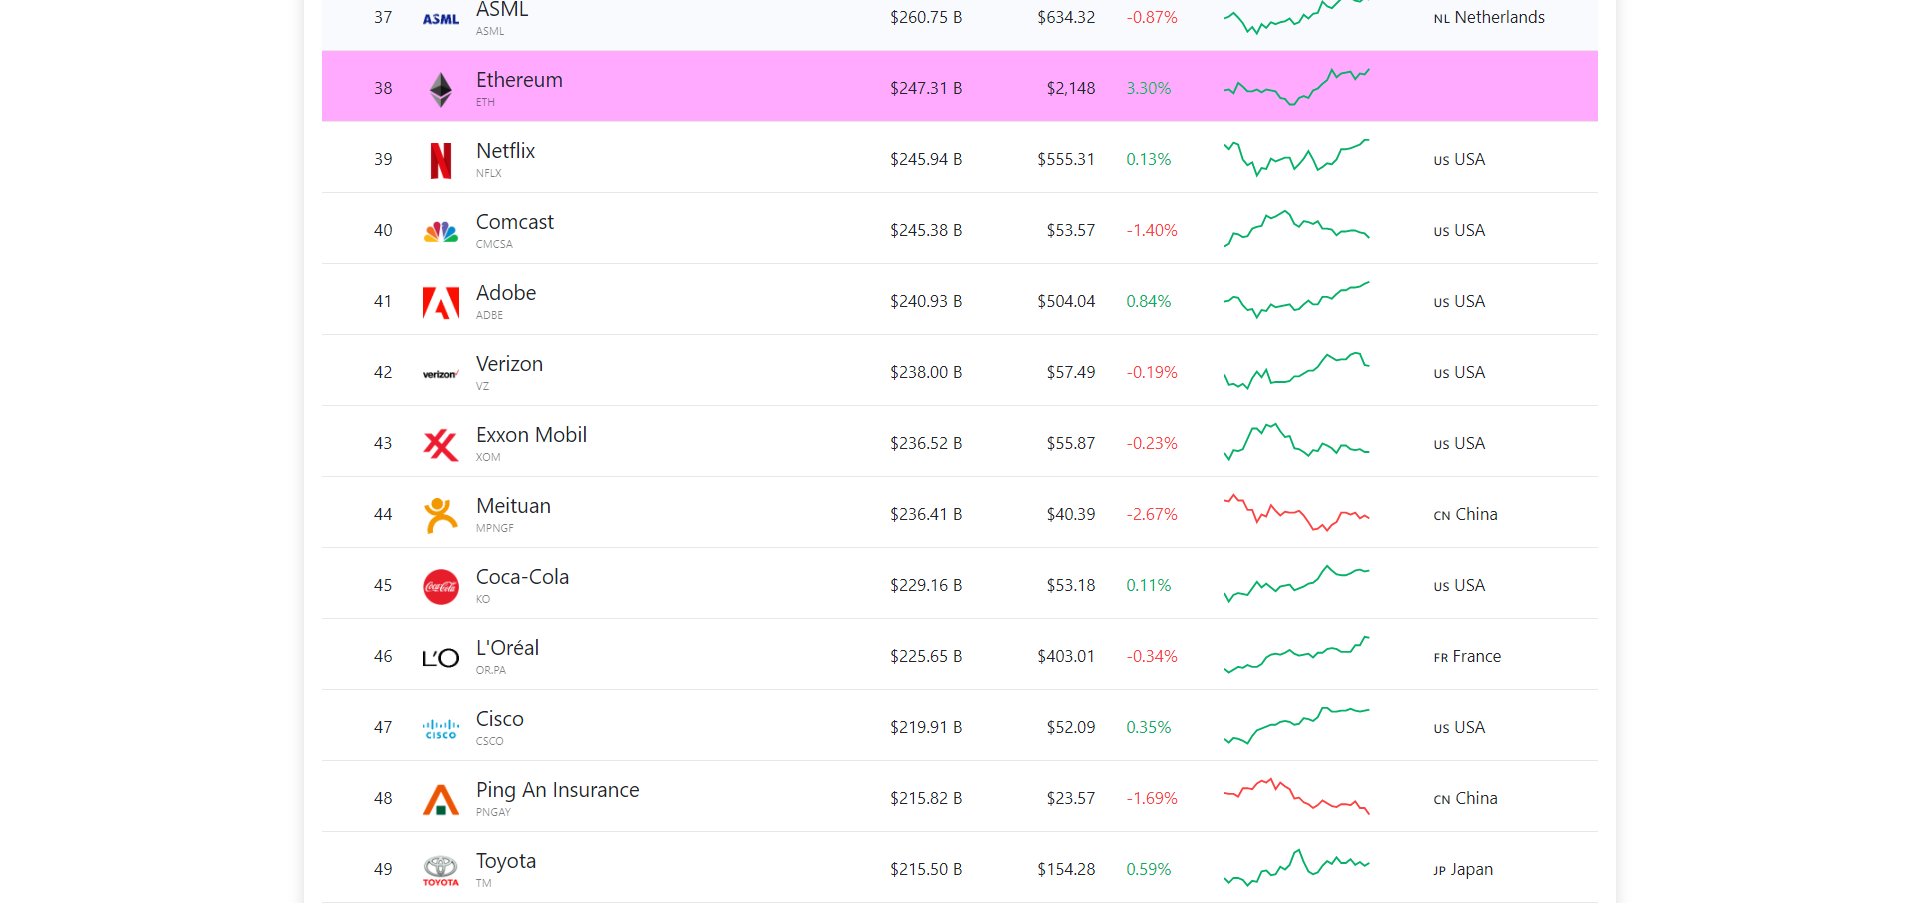Click Cisco market cap $219.91 B
Image resolution: width=1920 pixels, height=903 pixels.
coord(926,727)
